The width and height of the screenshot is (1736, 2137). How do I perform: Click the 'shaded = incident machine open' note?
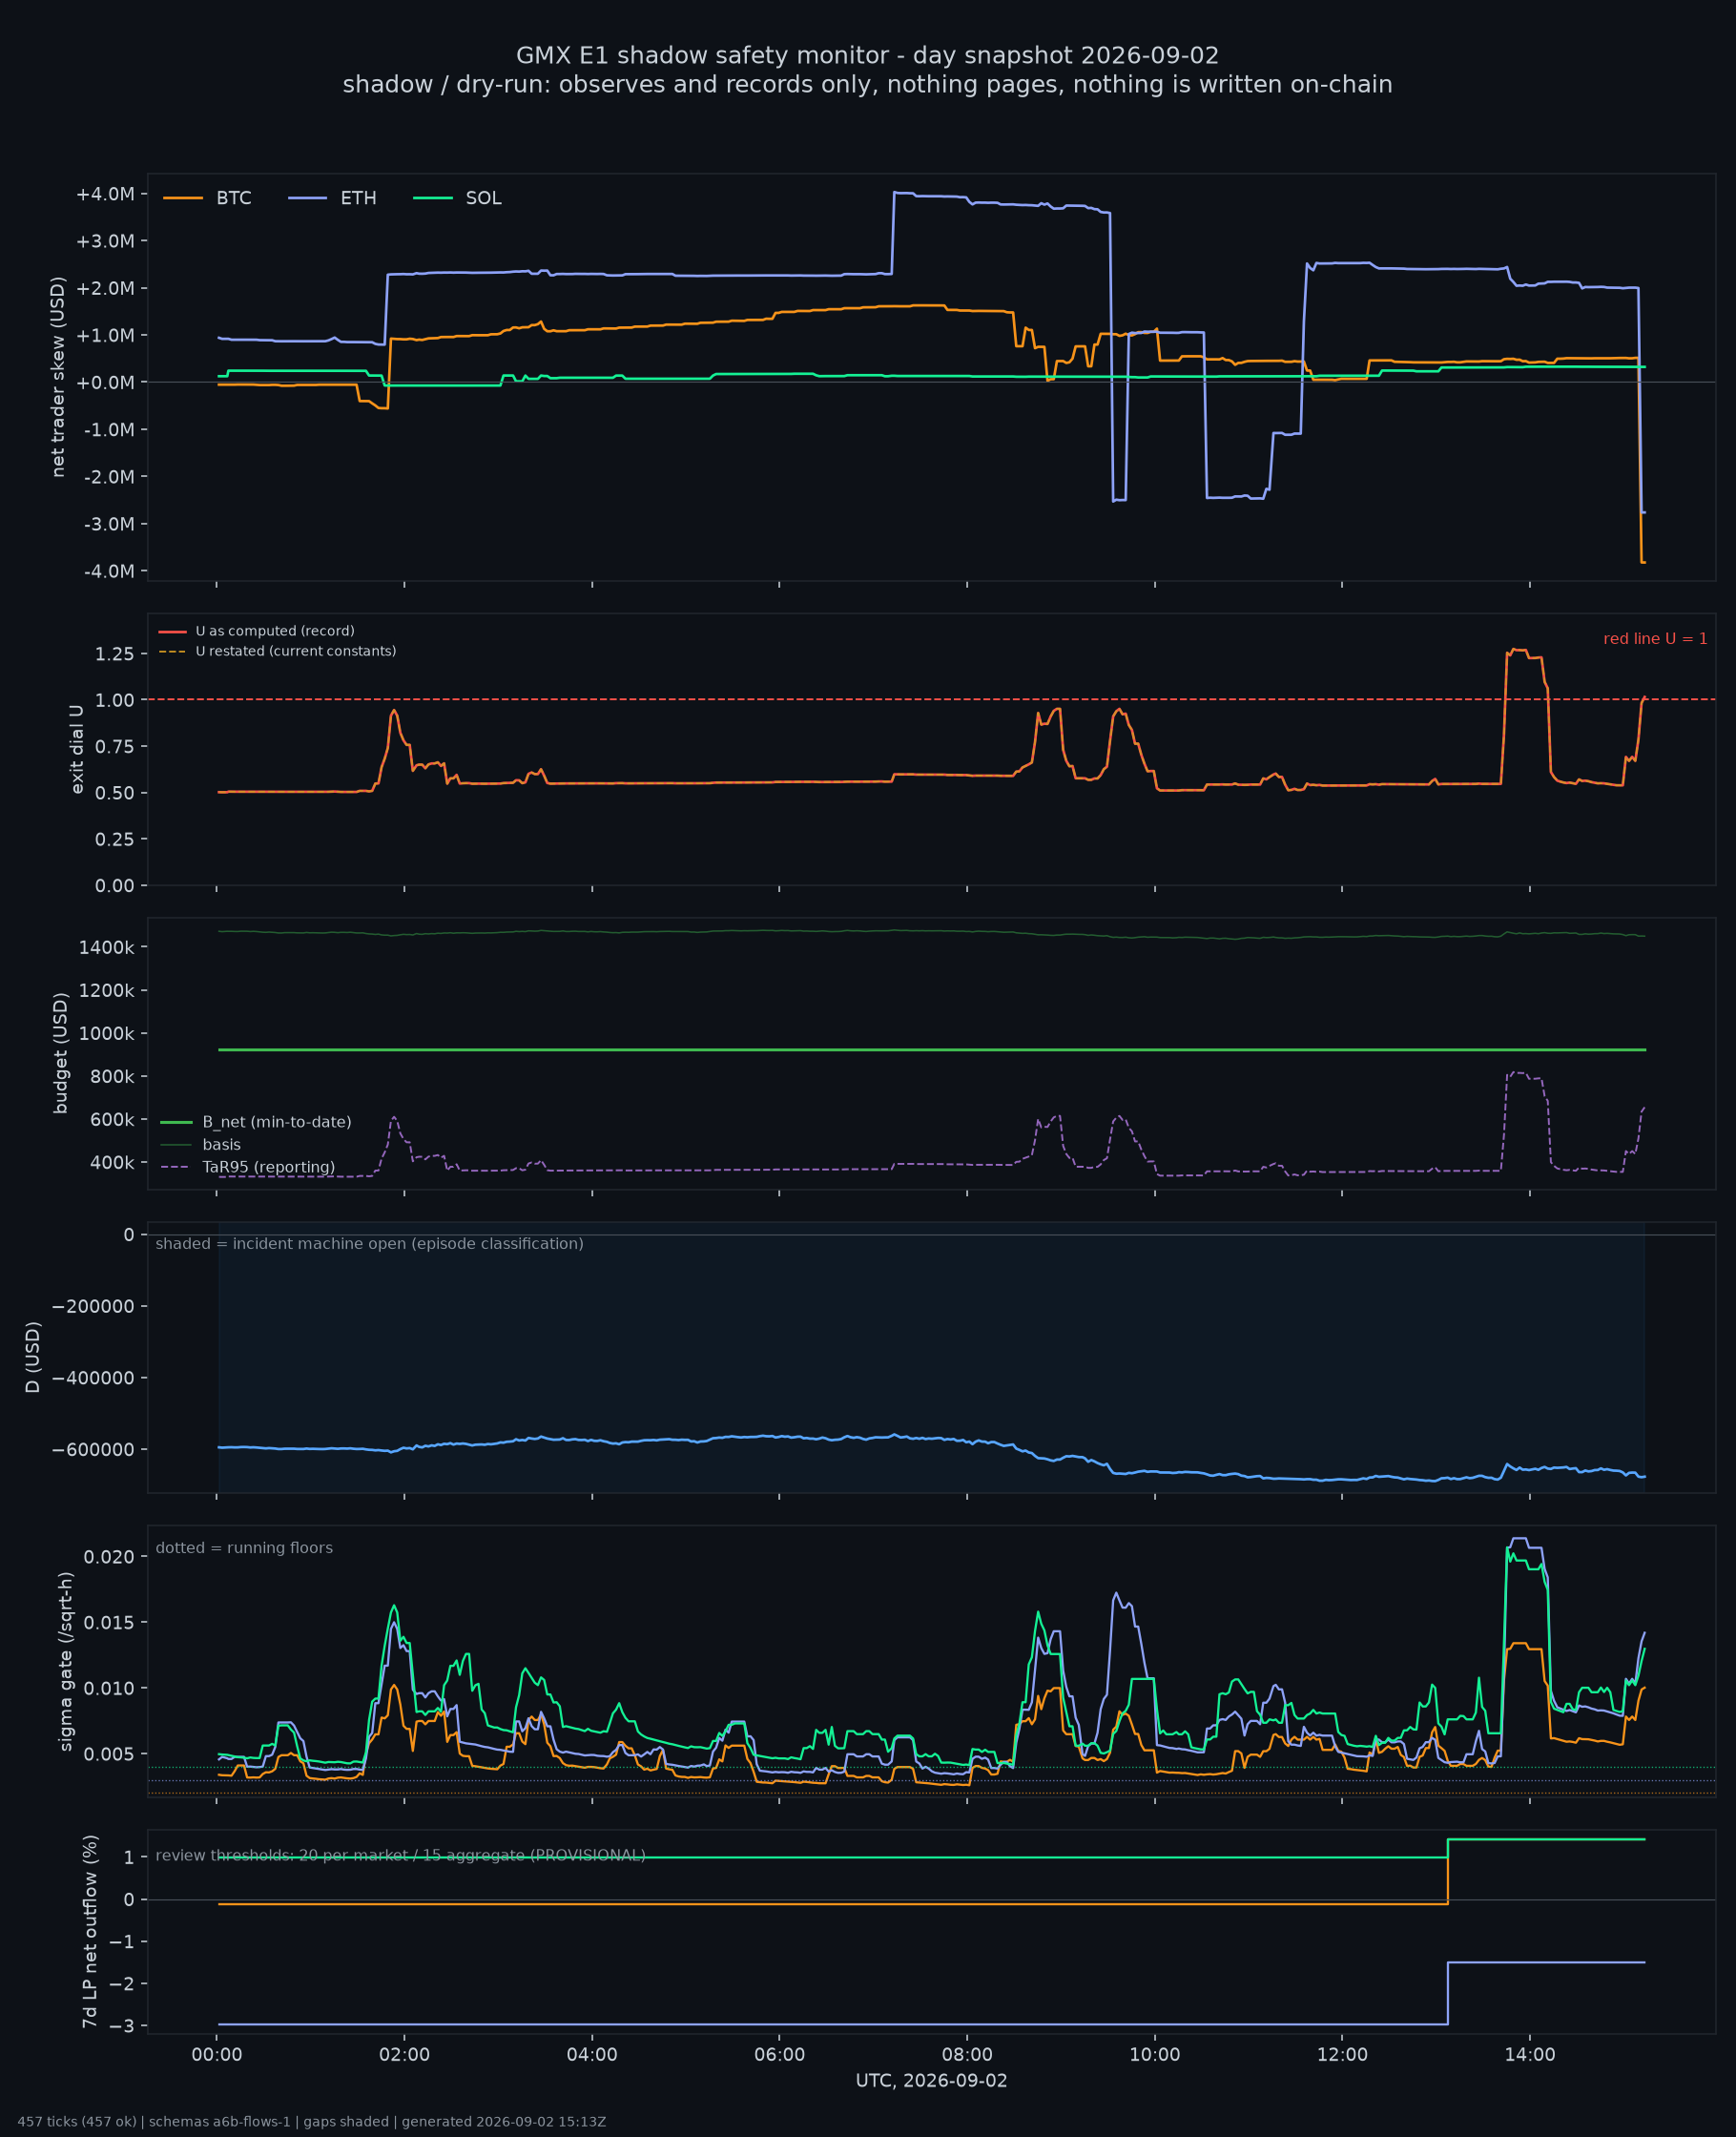369,1244
